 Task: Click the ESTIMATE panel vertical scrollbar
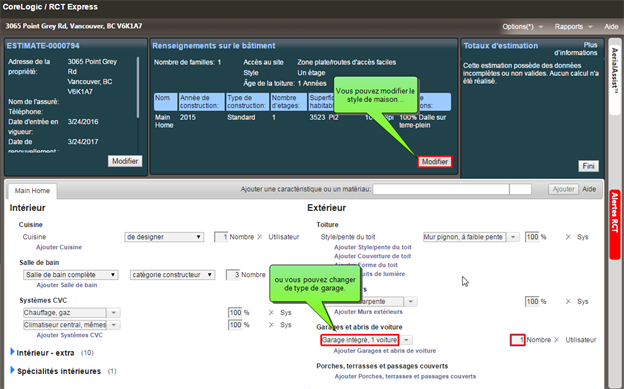pyautogui.click(x=138, y=88)
